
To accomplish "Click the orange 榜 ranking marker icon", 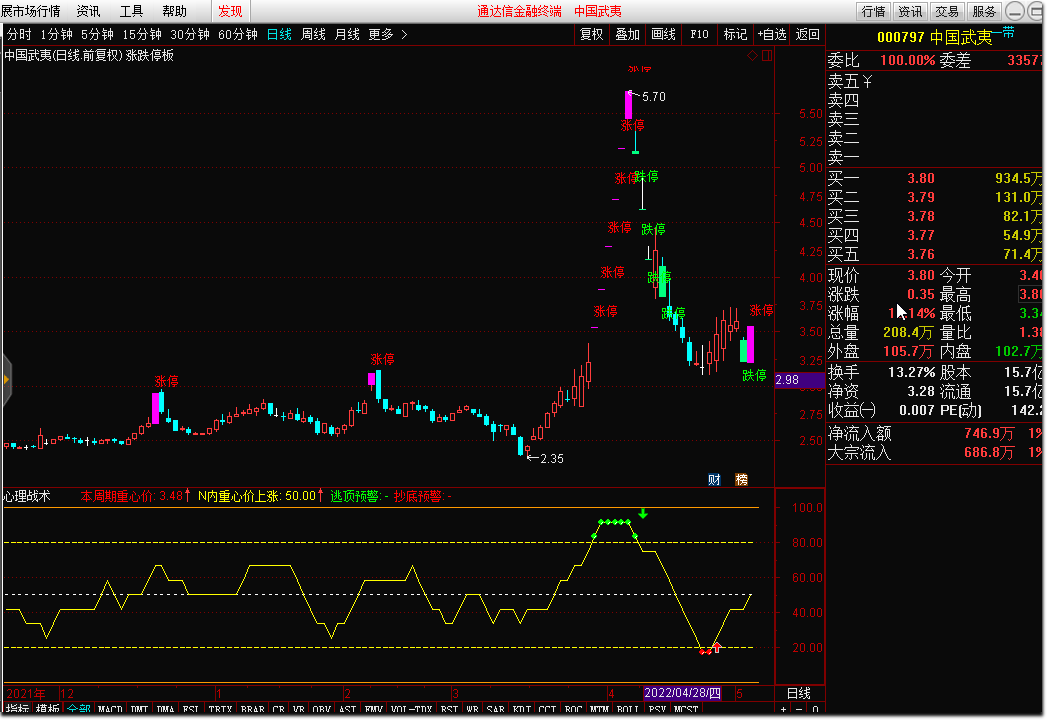I will click(x=741, y=479).
